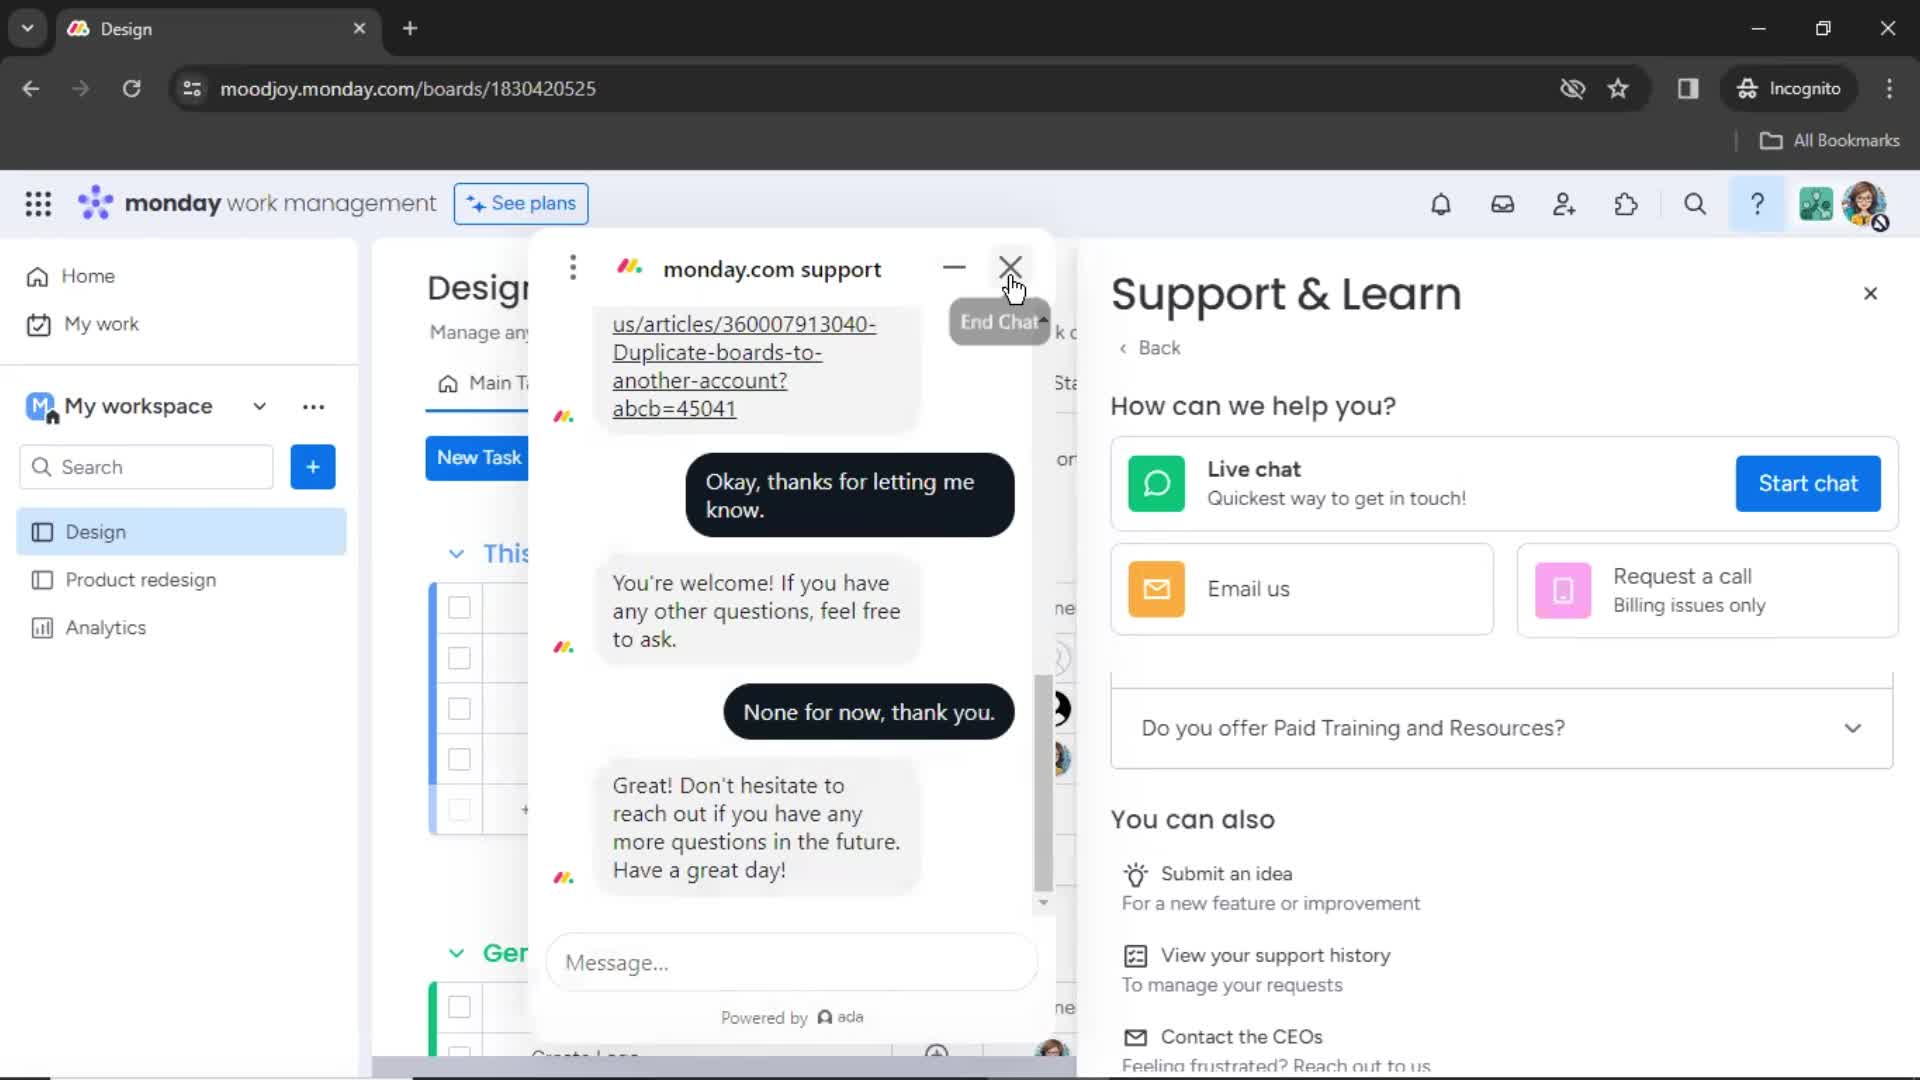
Task: Click View your support history text
Action: coord(1275,956)
